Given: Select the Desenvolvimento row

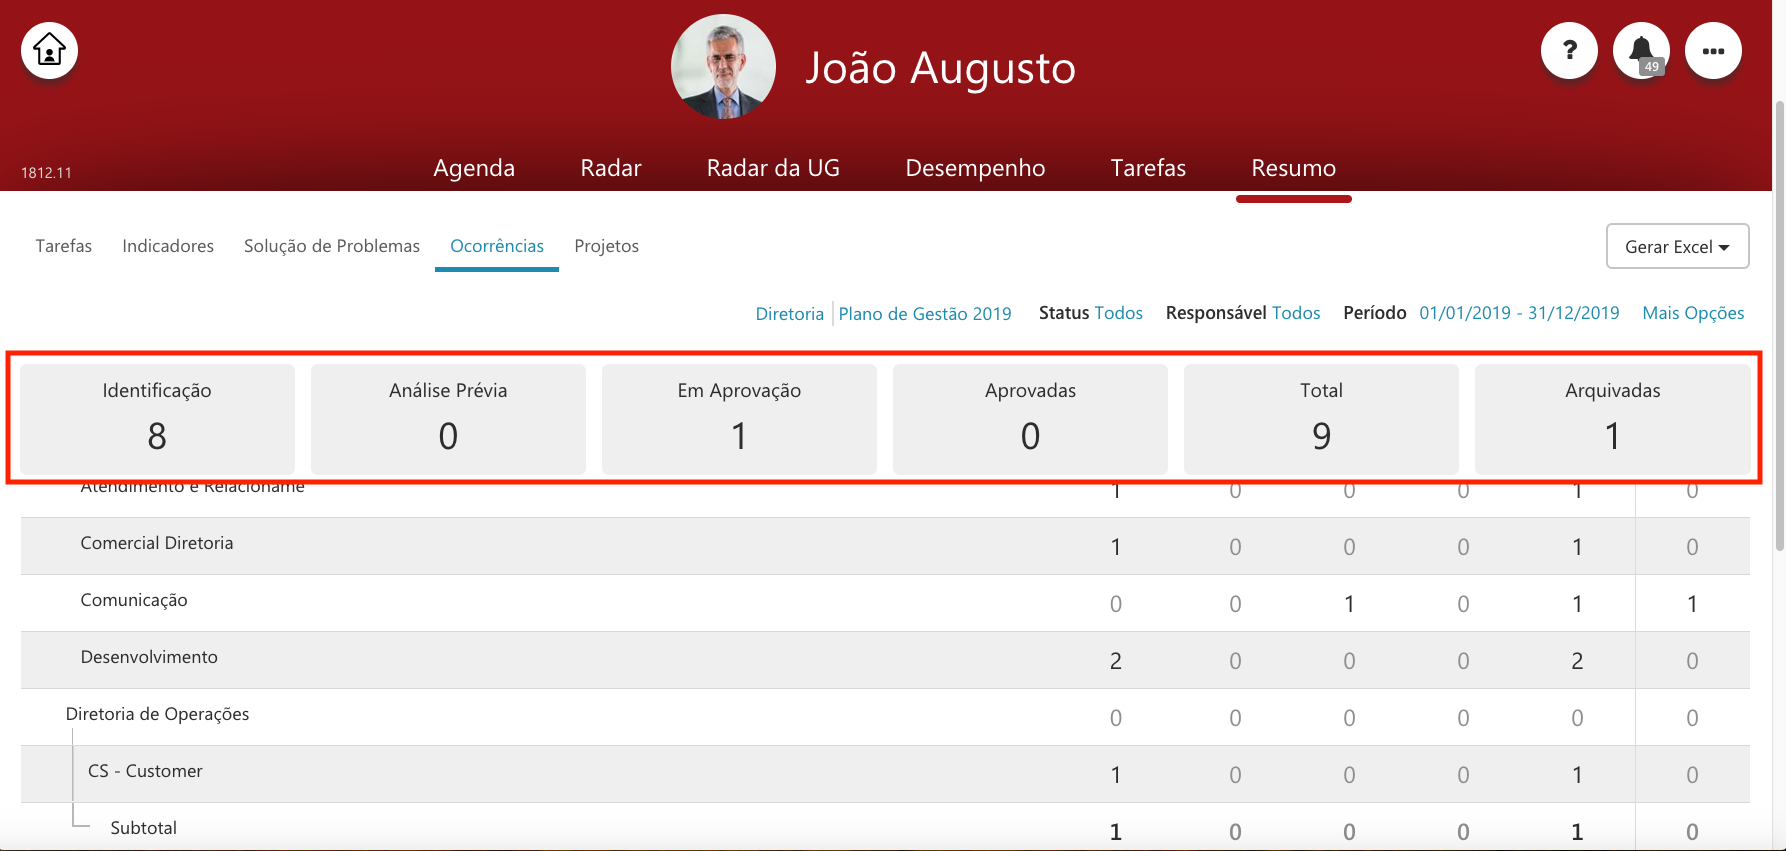Looking at the screenshot, I should 885,660.
